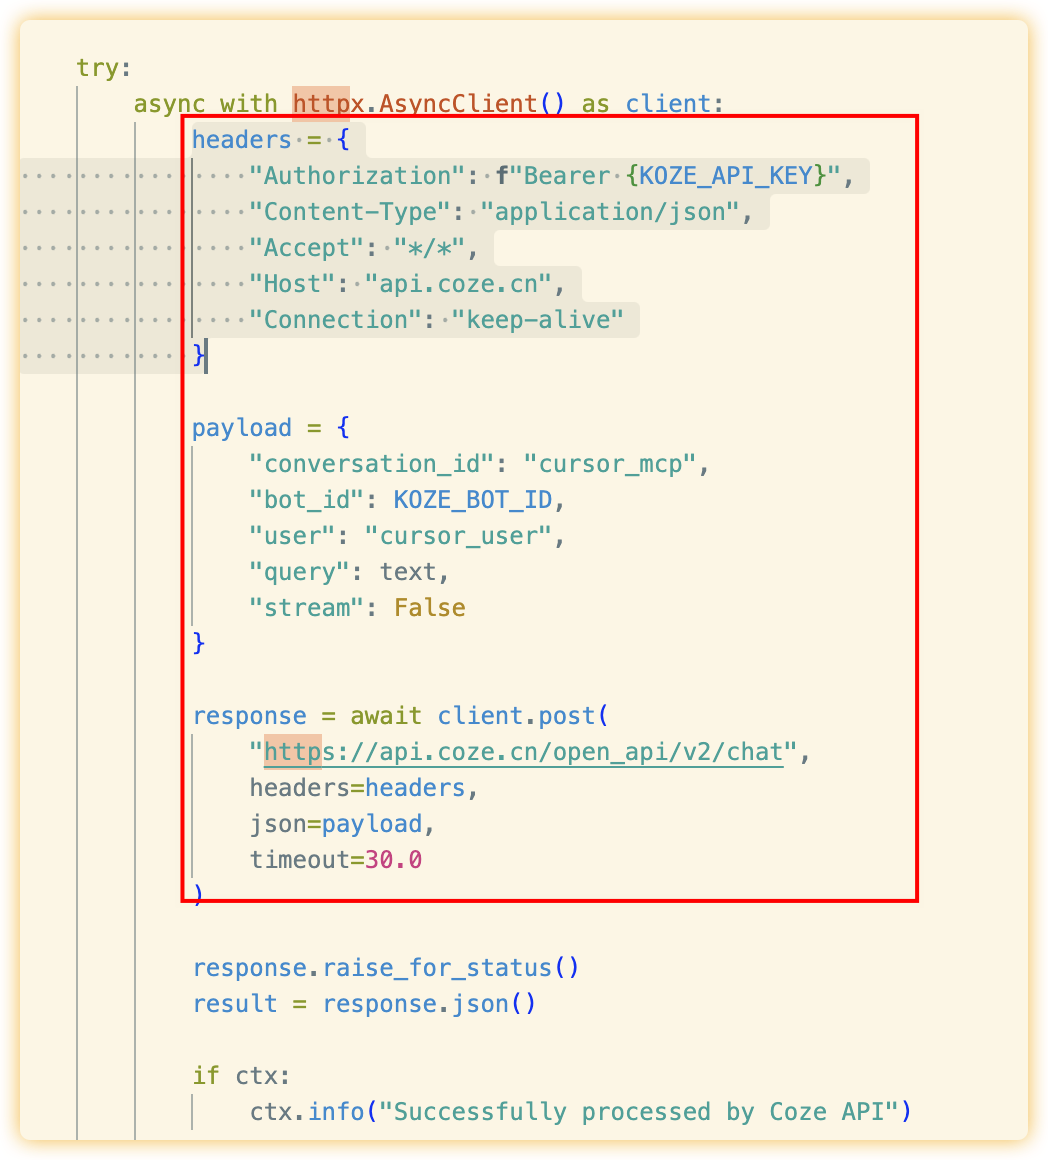Click the 'try:' keyword line
This screenshot has height=1160, width=1048.
pos(104,68)
